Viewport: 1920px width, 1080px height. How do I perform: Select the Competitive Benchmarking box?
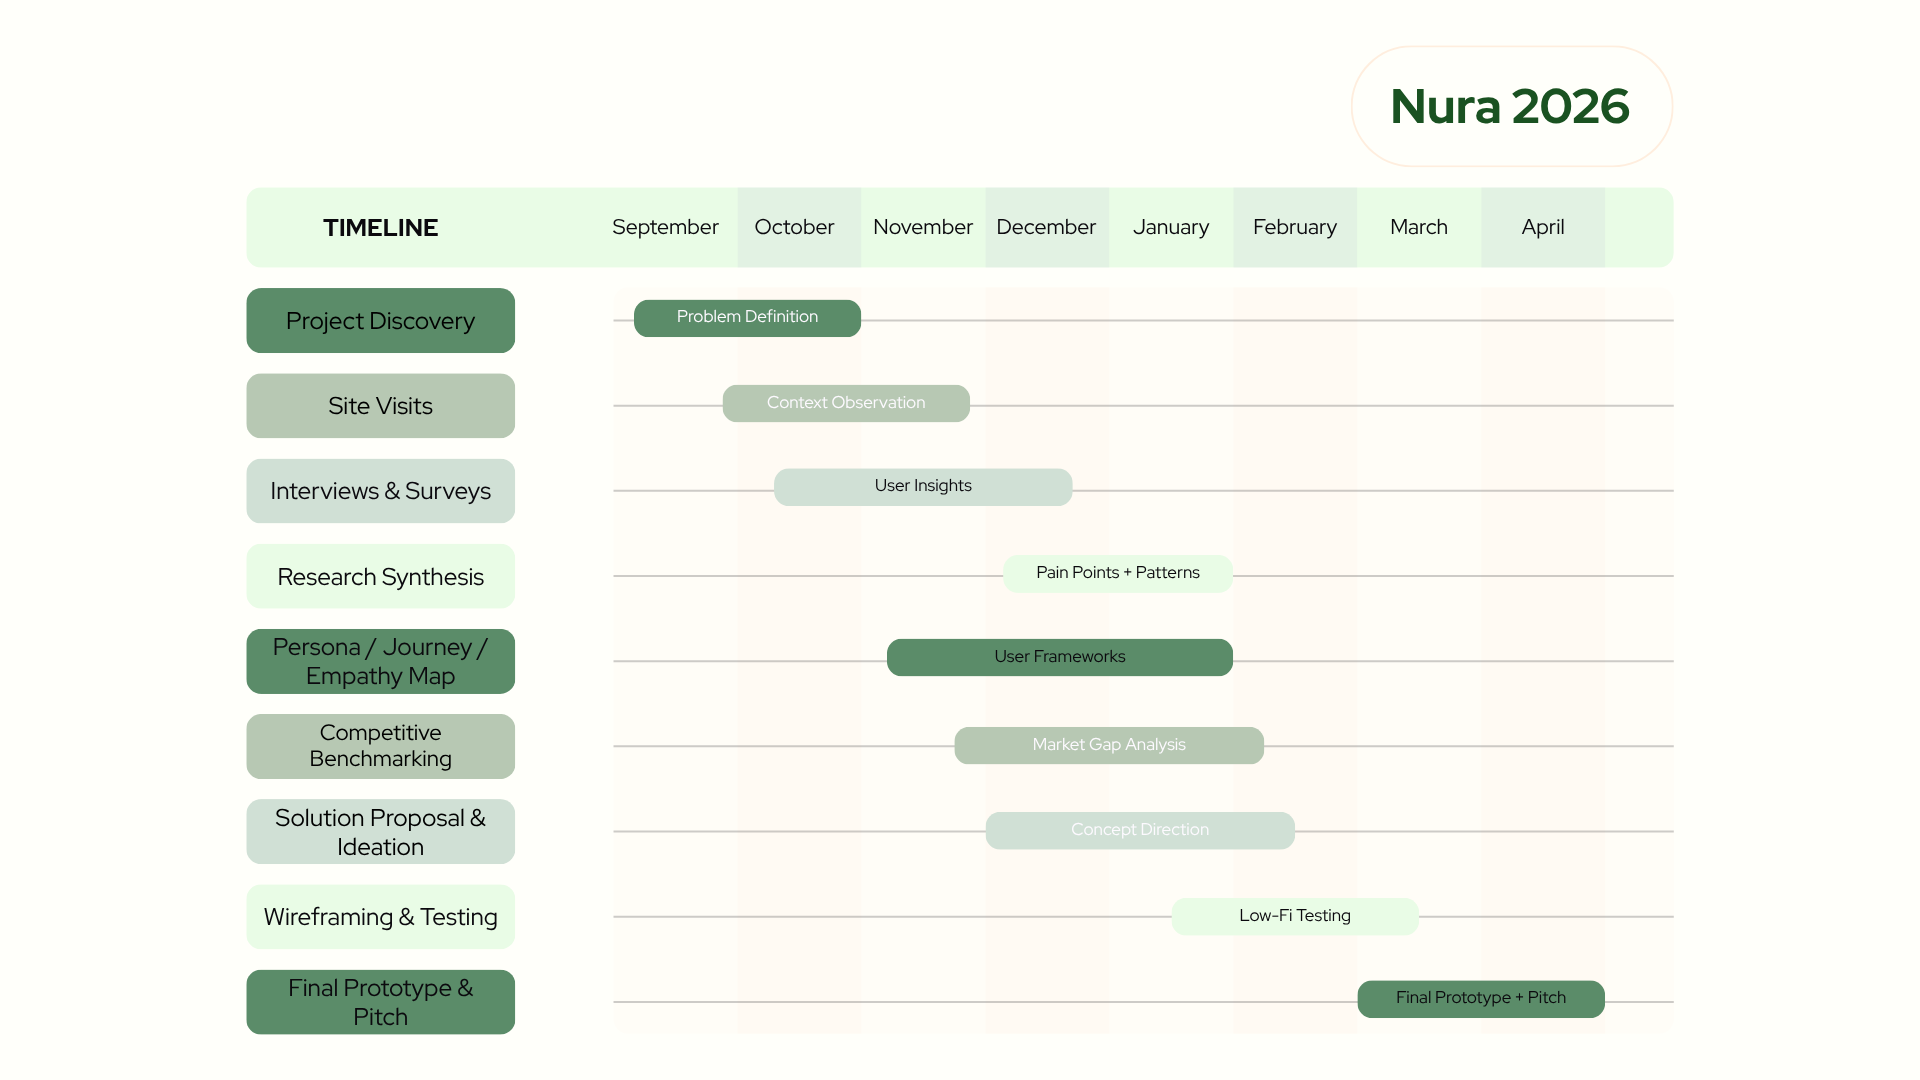380,746
